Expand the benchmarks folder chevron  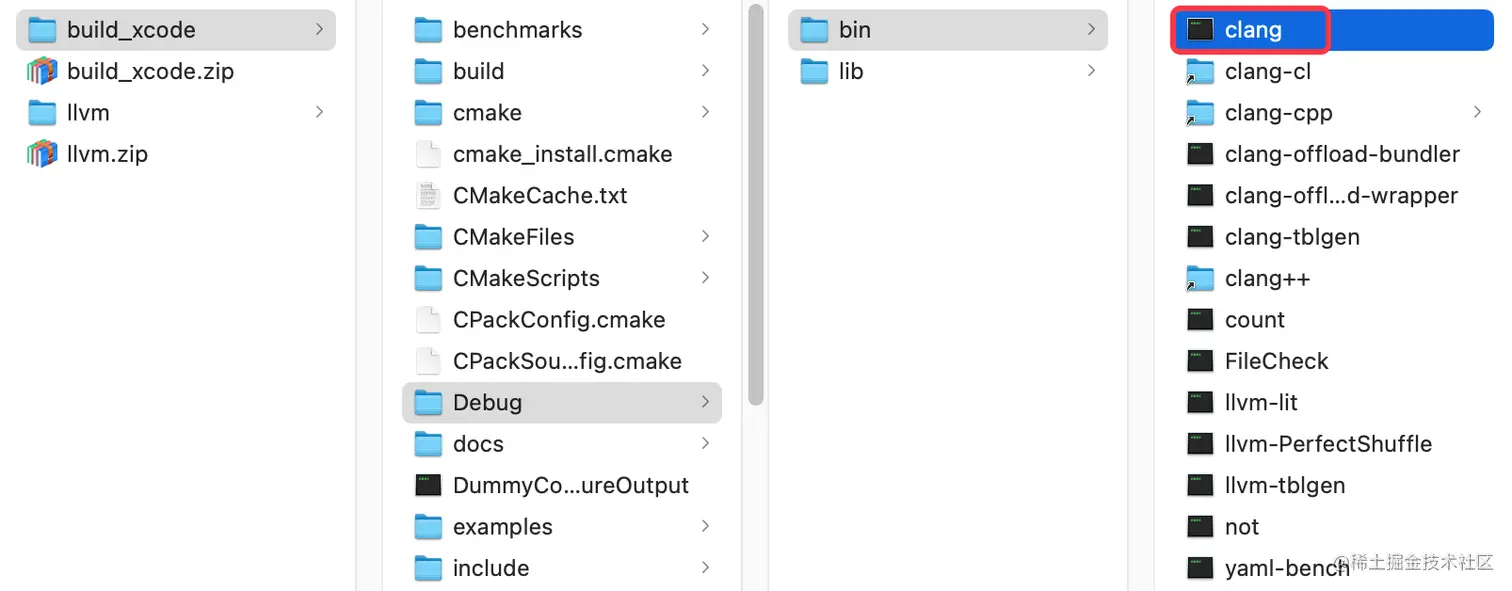(x=705, y=30)
